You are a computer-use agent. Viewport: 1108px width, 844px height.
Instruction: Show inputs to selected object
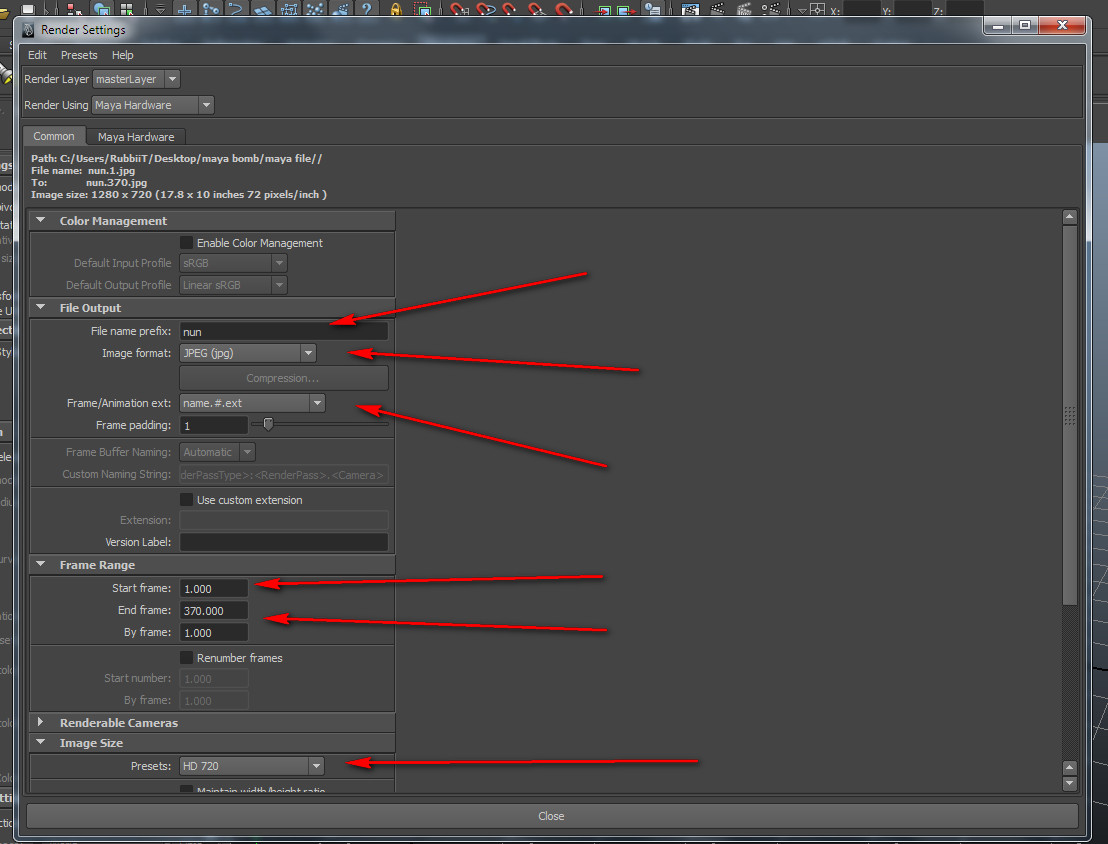point(603,8)
